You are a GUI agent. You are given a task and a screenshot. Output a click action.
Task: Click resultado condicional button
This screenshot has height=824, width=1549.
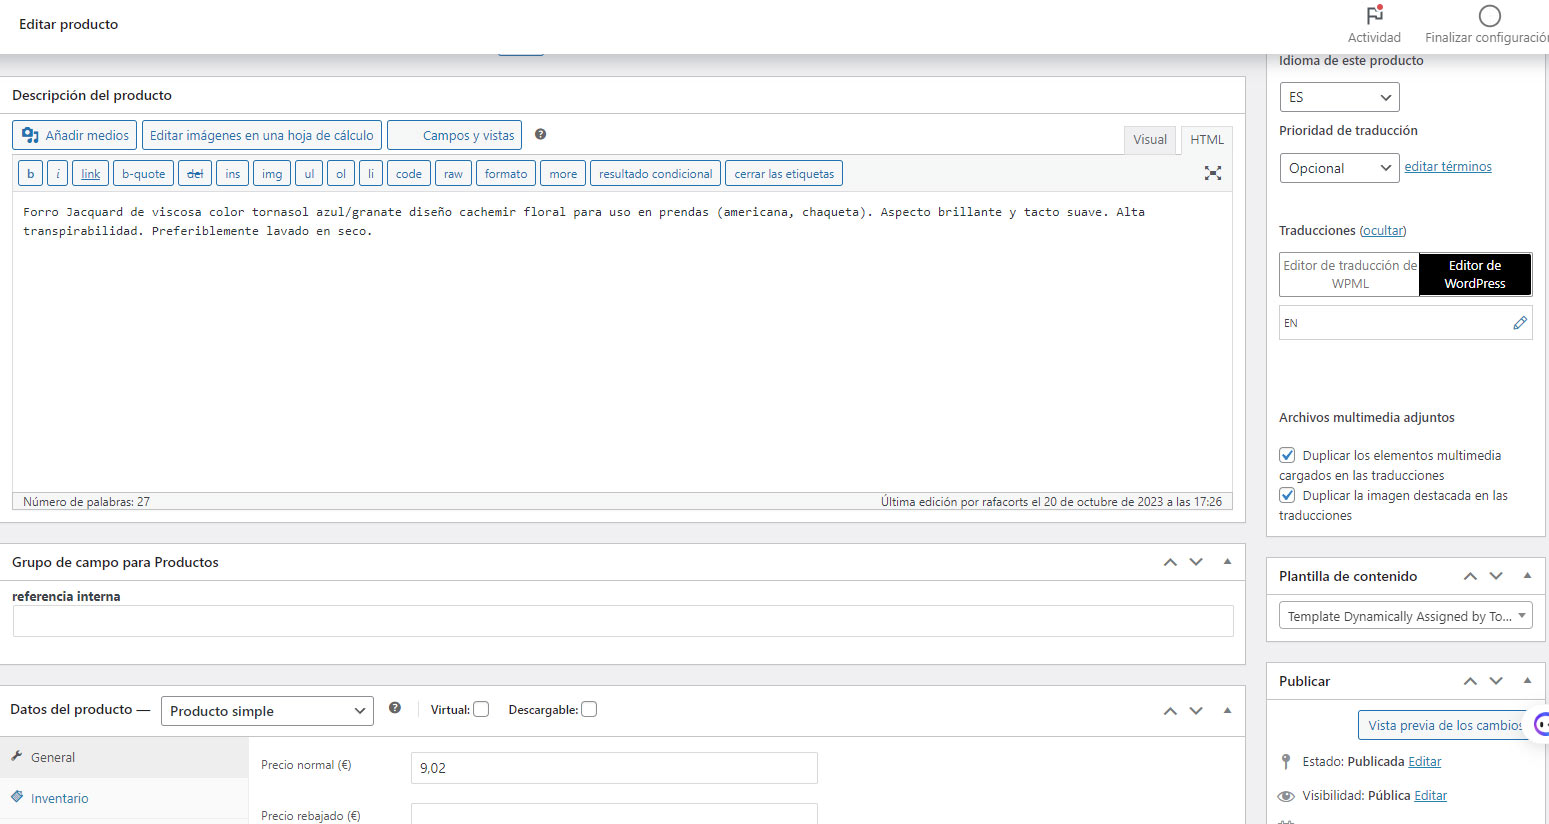point(656,174)
